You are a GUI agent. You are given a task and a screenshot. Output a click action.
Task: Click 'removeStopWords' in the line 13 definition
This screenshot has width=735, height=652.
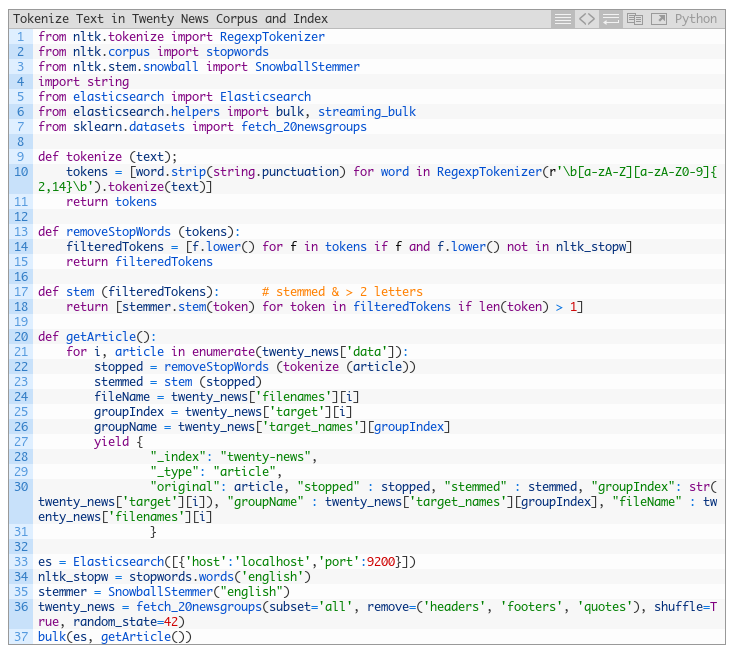pos(118,232)
